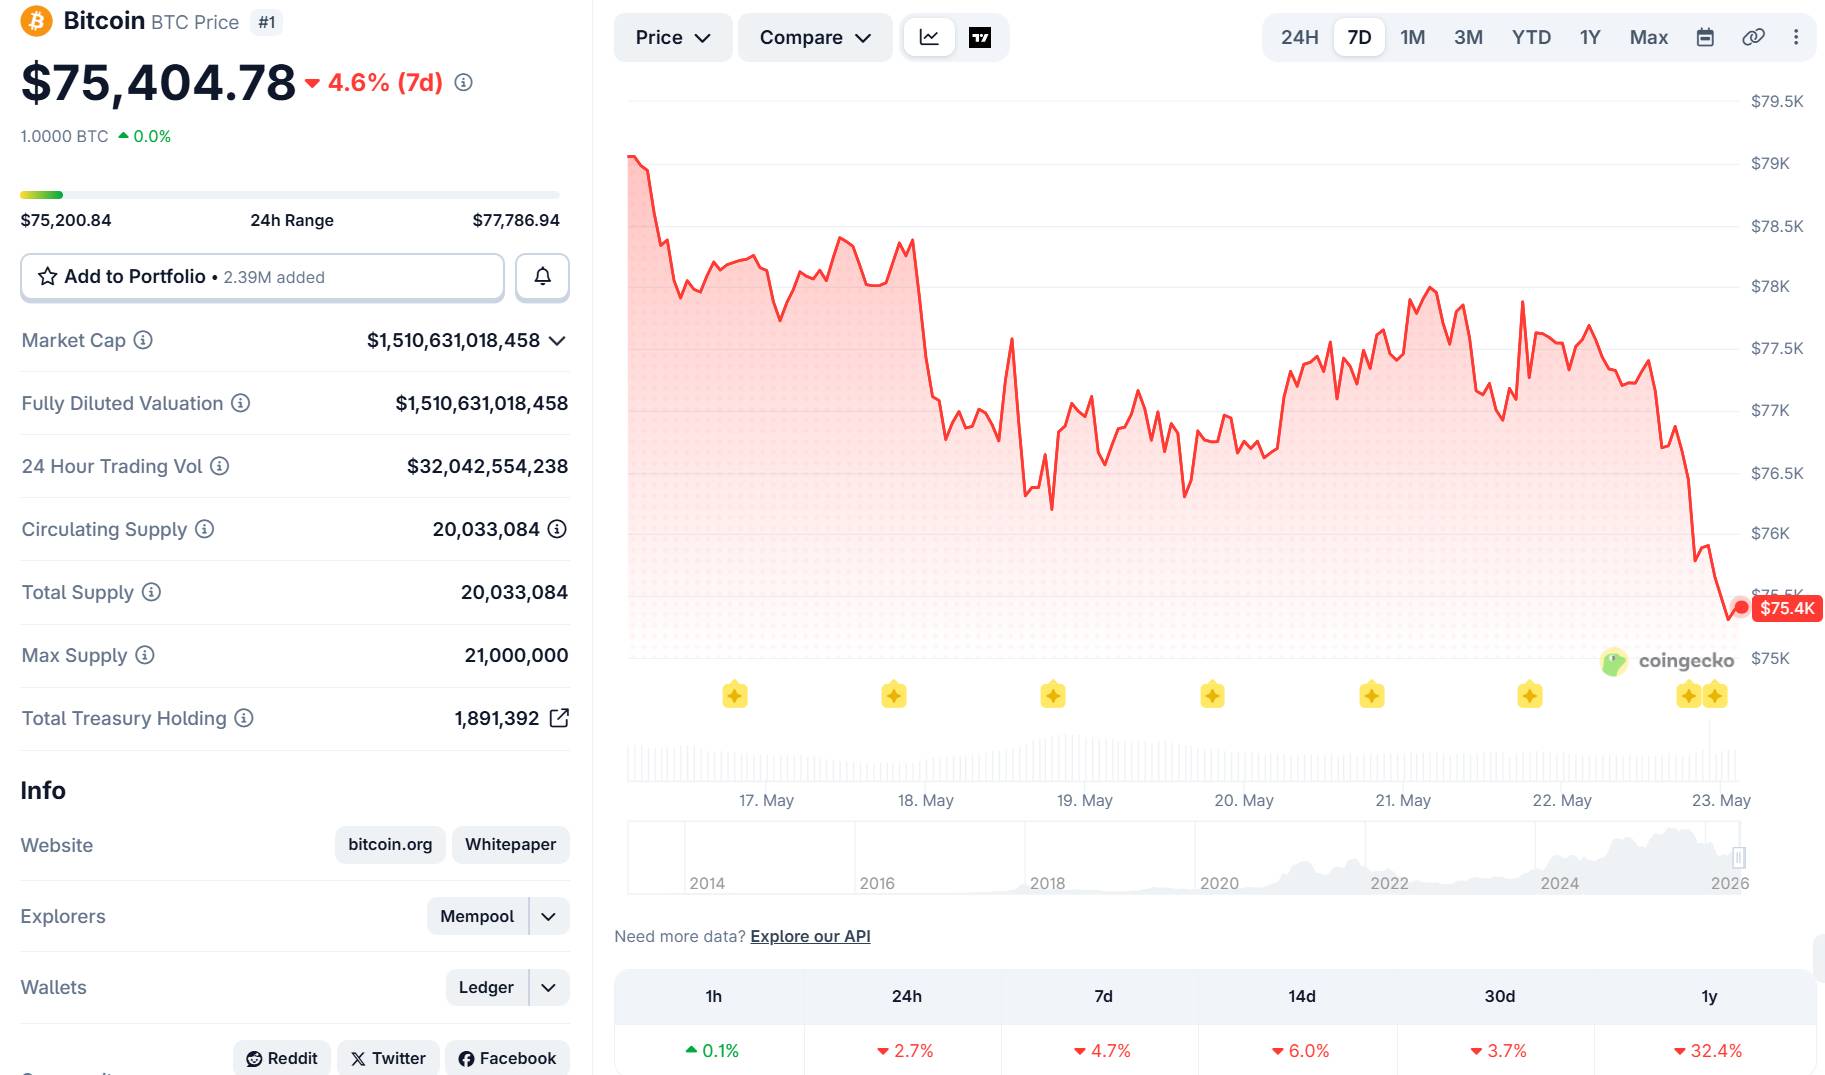Open Fully Diluted Valuation info icon

pos(240,403)
